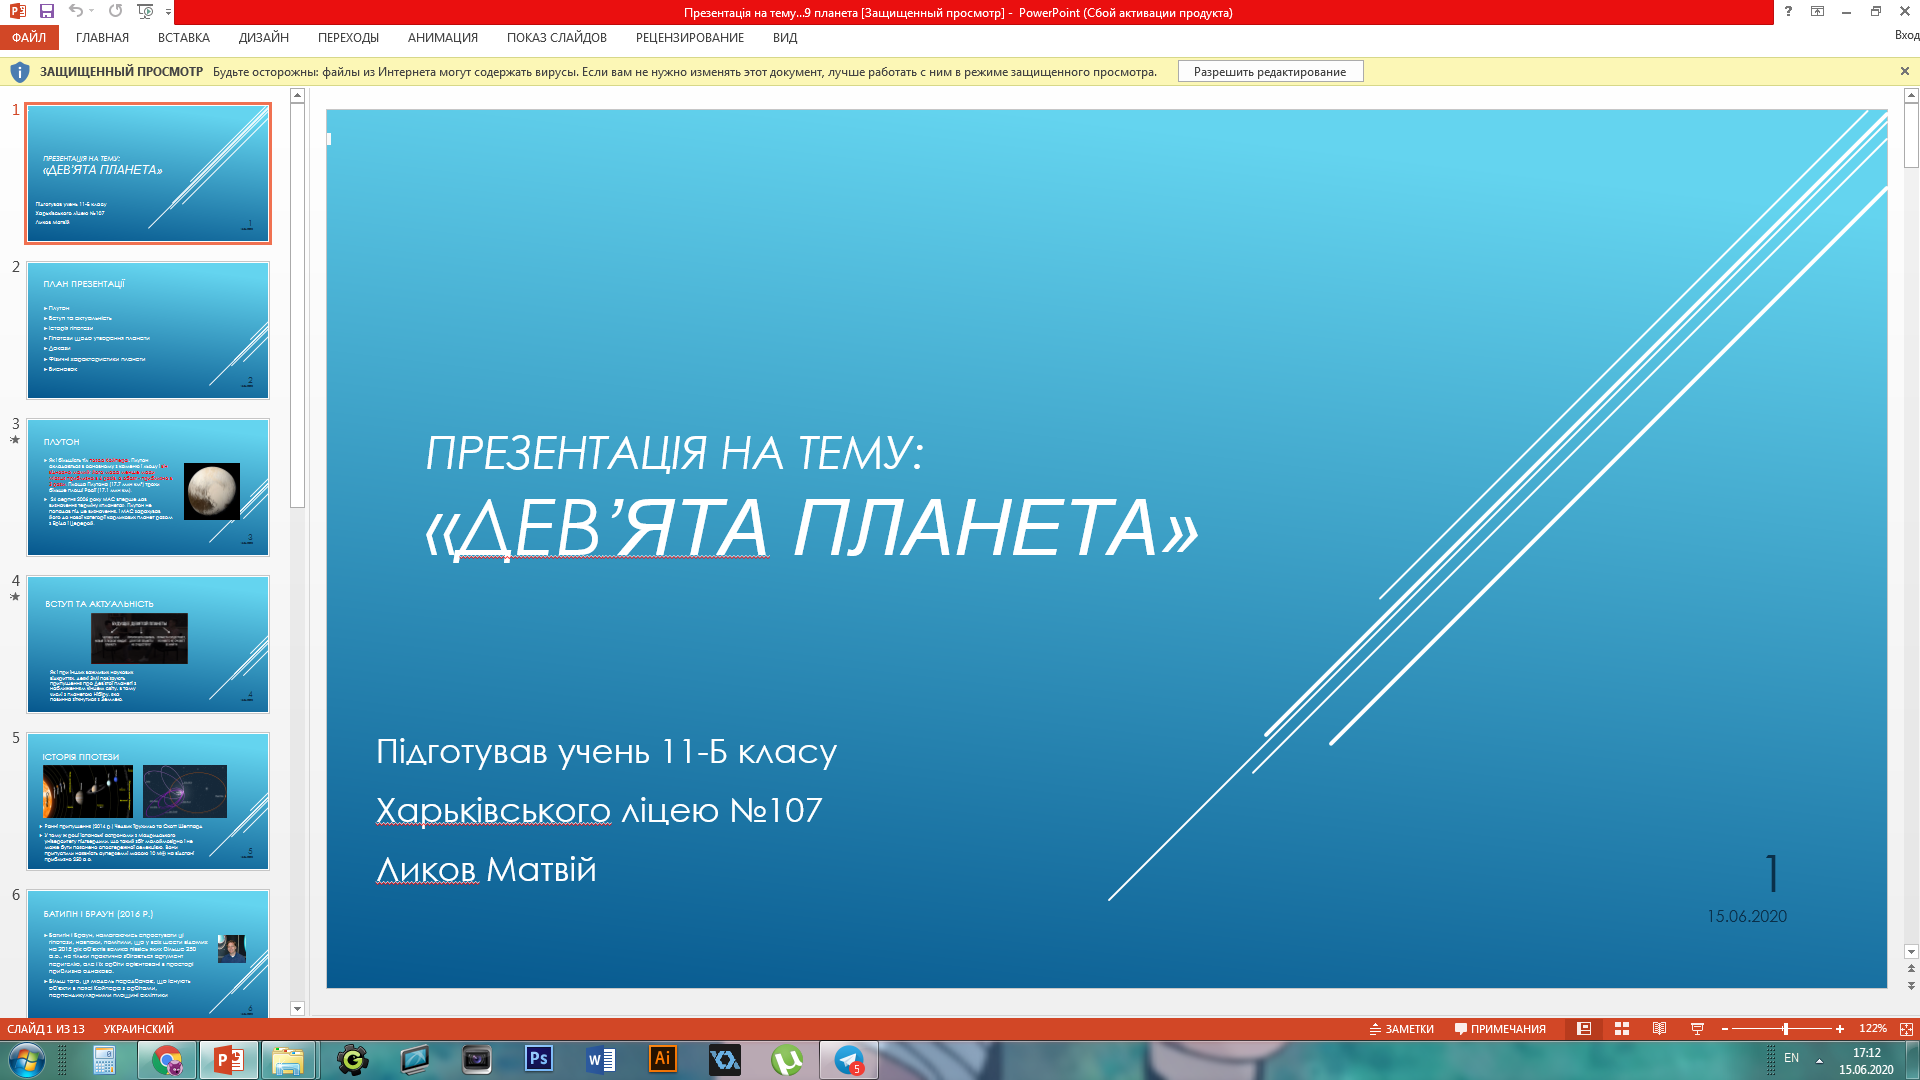Screen dimensions: 1920x1080
Task: Select slide 3 thumbnail ПЛУТОН
Action: pos(148,487)
